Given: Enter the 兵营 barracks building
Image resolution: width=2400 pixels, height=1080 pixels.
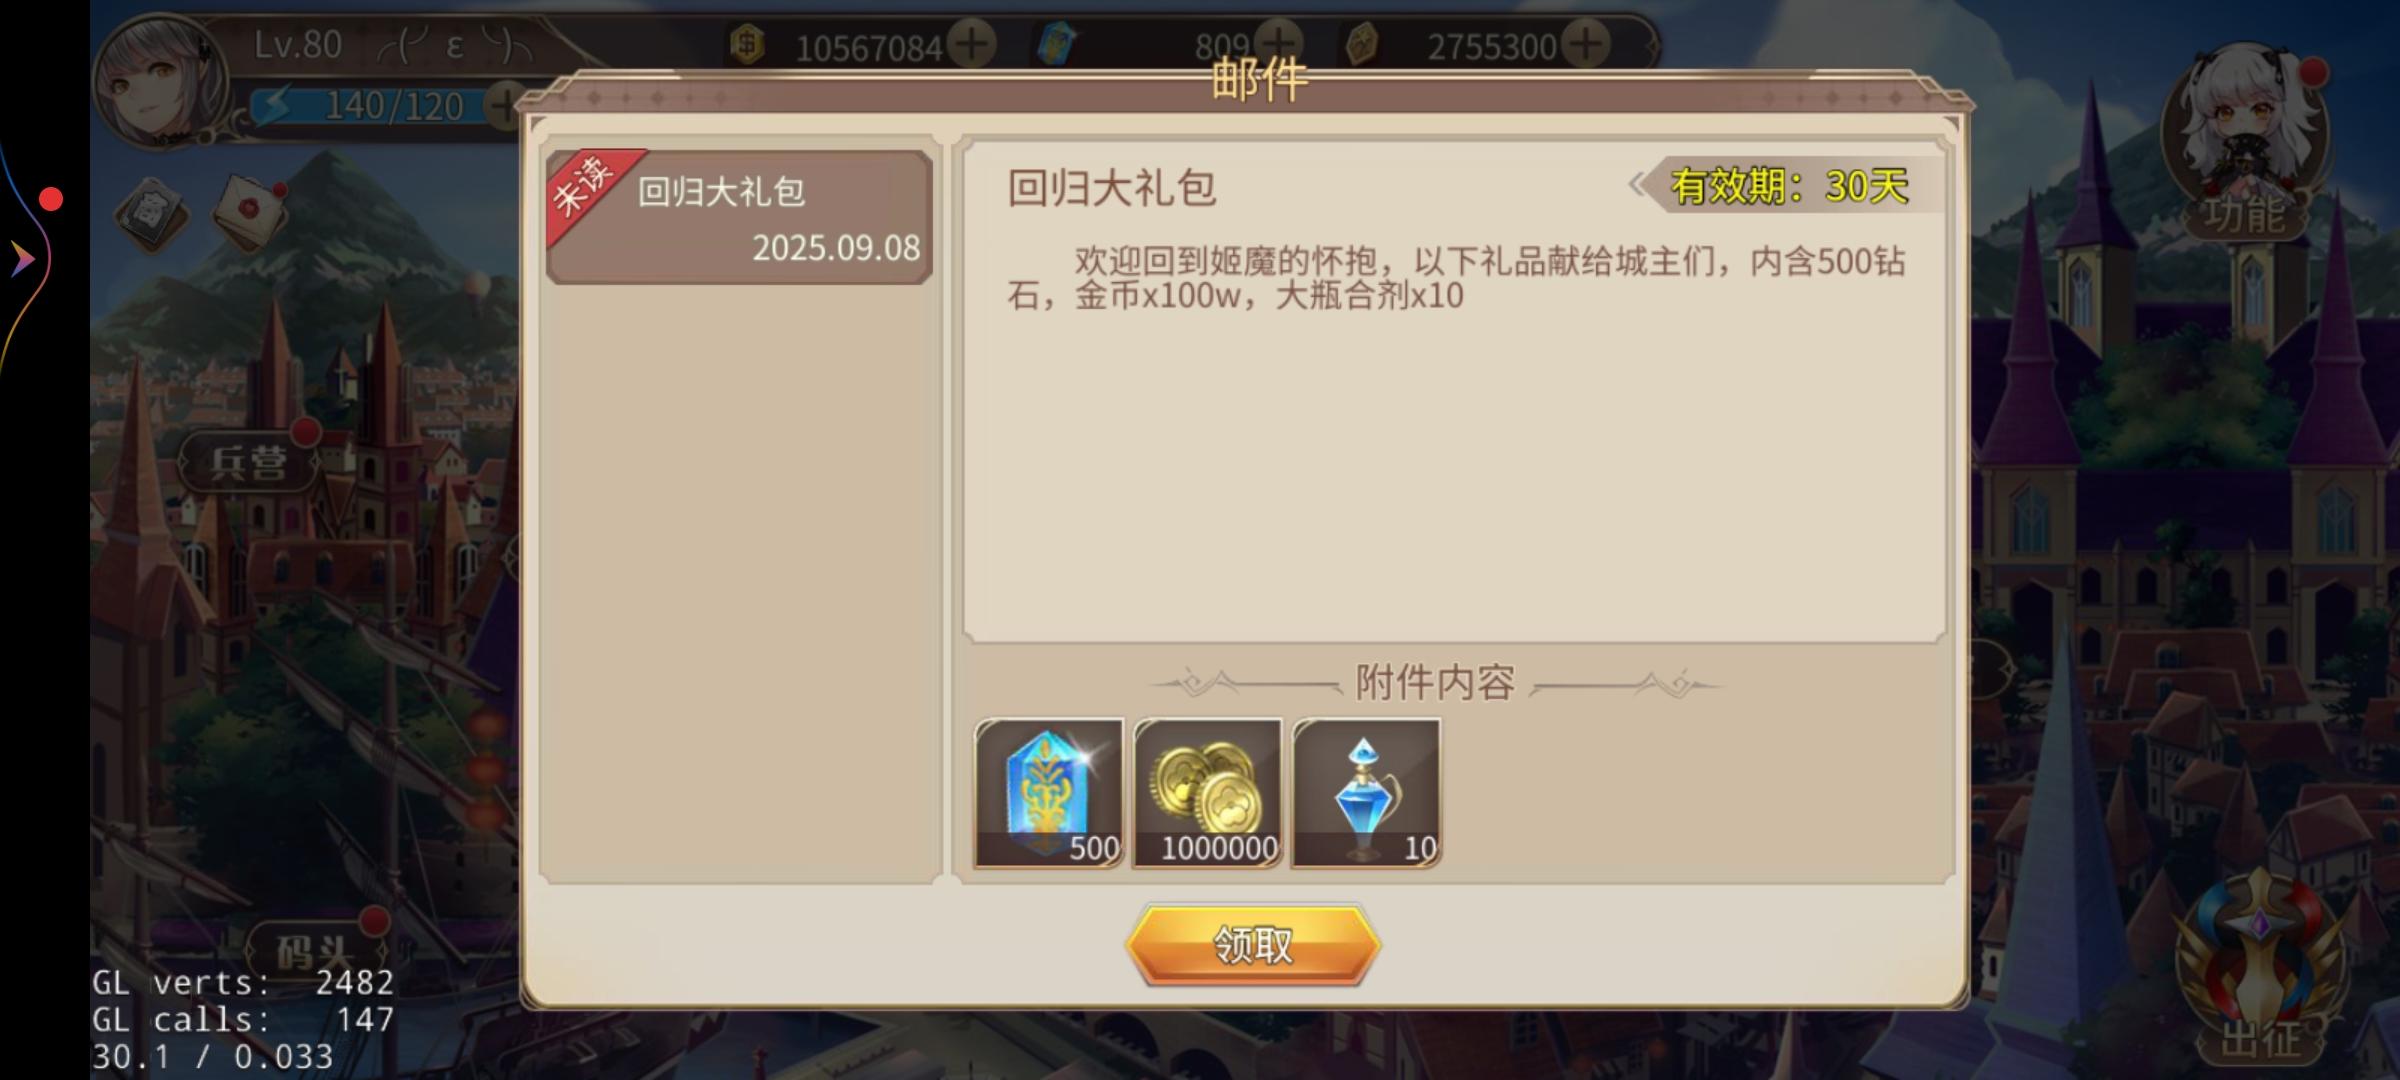Looking at the screenshot, I should click(248, 462).
